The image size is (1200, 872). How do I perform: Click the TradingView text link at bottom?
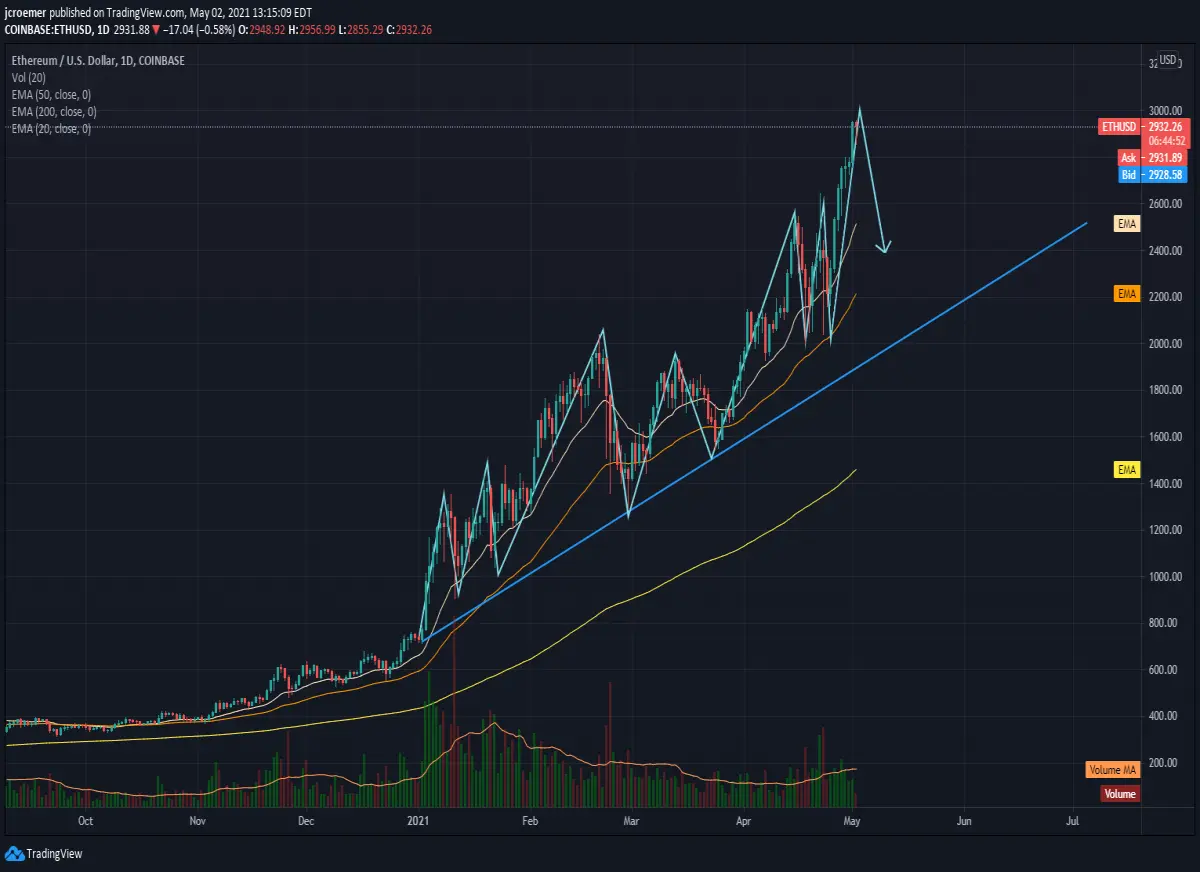[54, 854]
